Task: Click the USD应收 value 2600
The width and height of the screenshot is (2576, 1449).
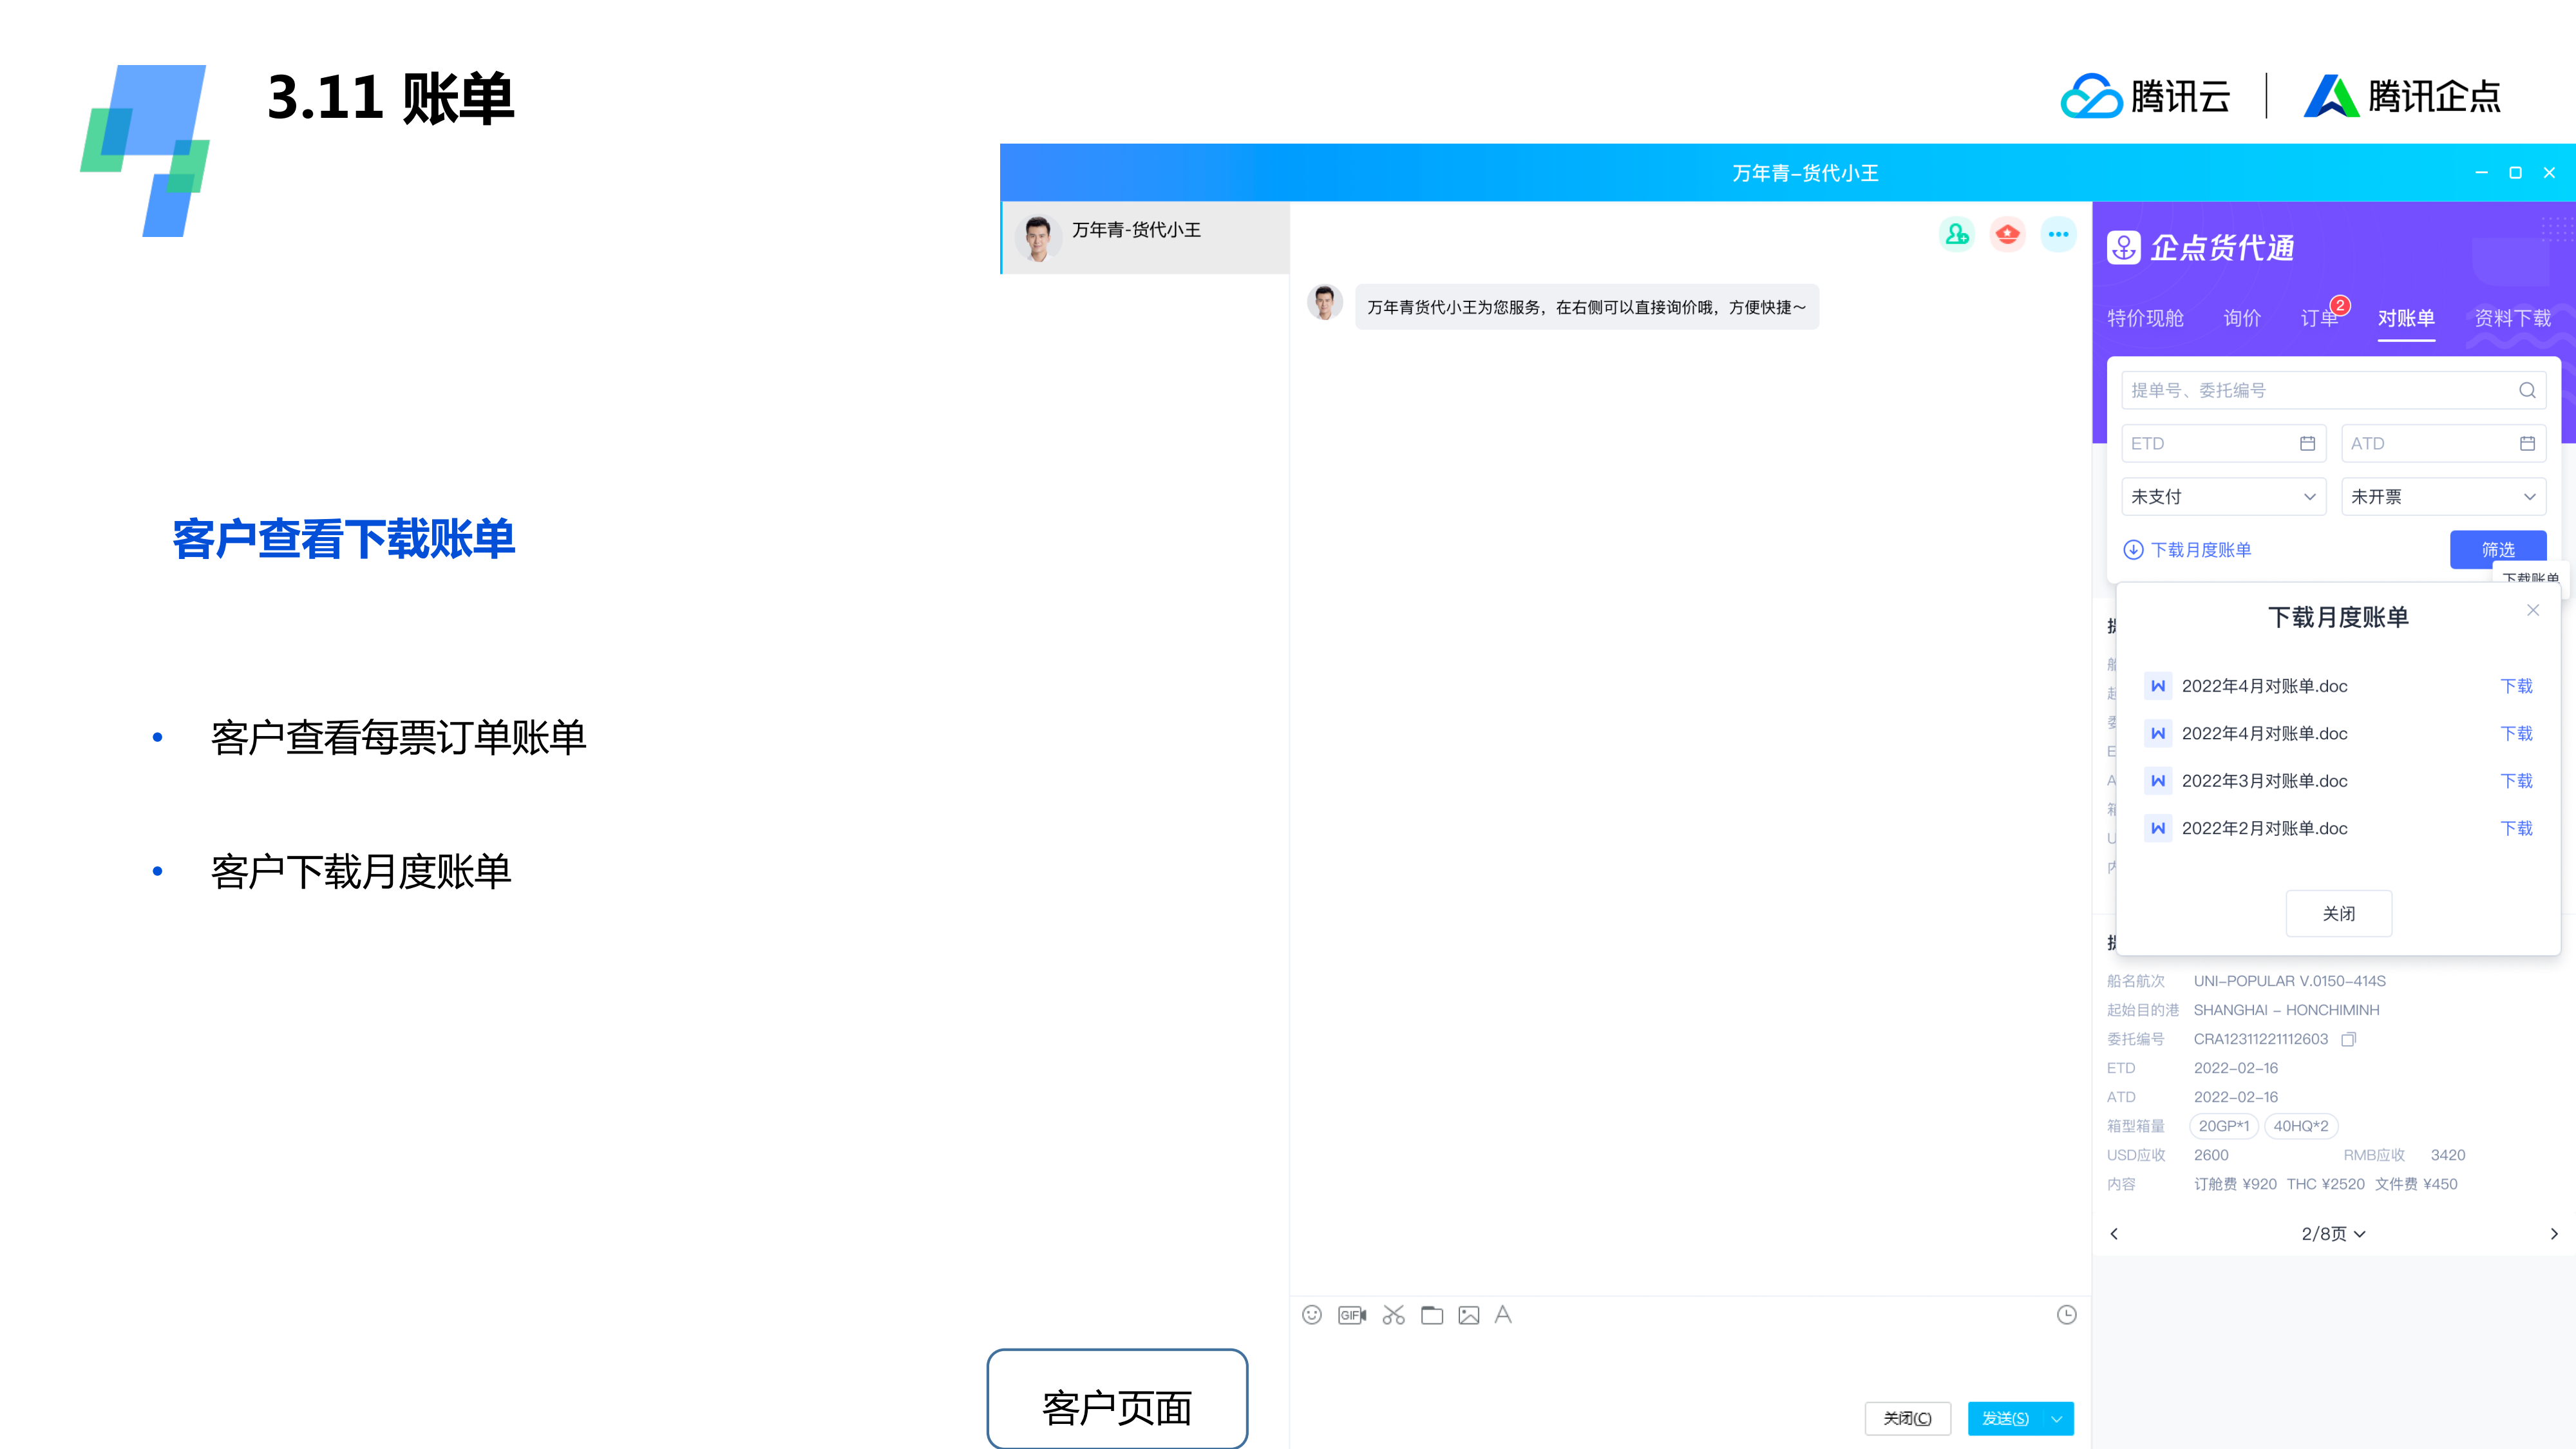Action: [x=2211, y=1155]
